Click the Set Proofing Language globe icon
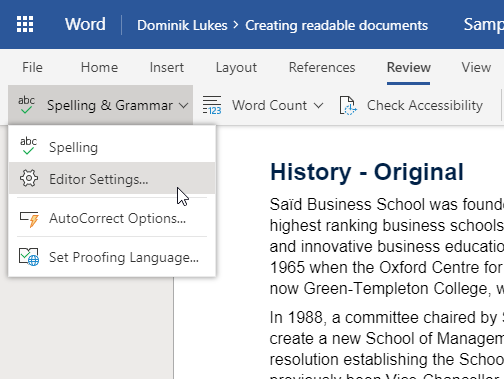 pos(29,257)
